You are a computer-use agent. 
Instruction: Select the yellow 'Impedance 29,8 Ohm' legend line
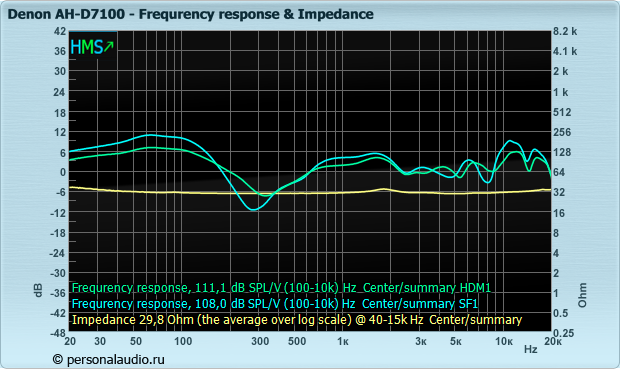point(297,320)
